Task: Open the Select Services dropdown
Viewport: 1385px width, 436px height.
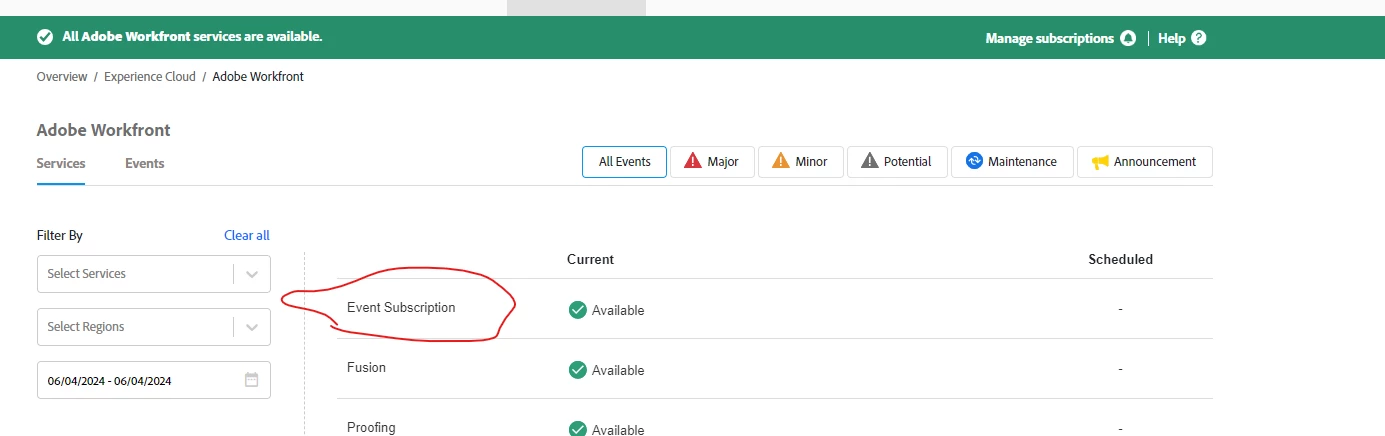Action: 154,274
